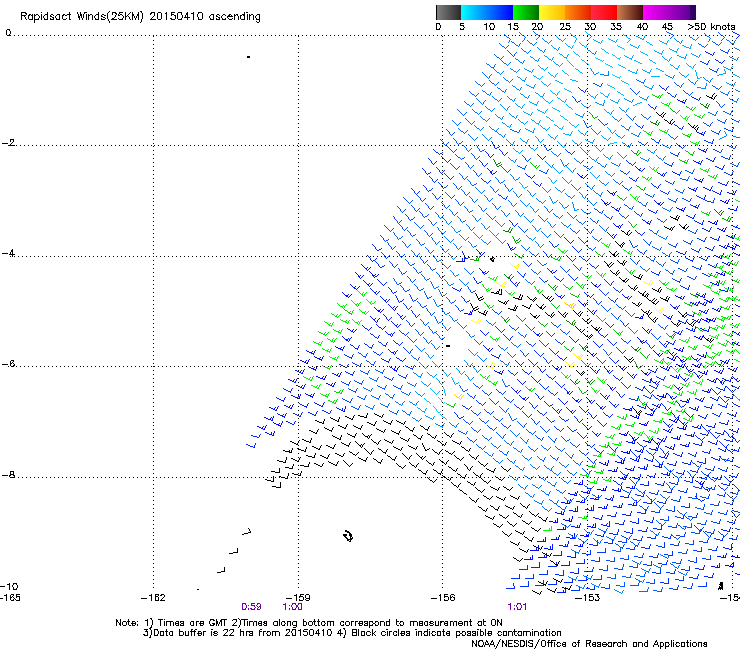Click the '>50 knots' legend label
The width and height of the screenshot is (740, 650).
click(x=711, y=27)
